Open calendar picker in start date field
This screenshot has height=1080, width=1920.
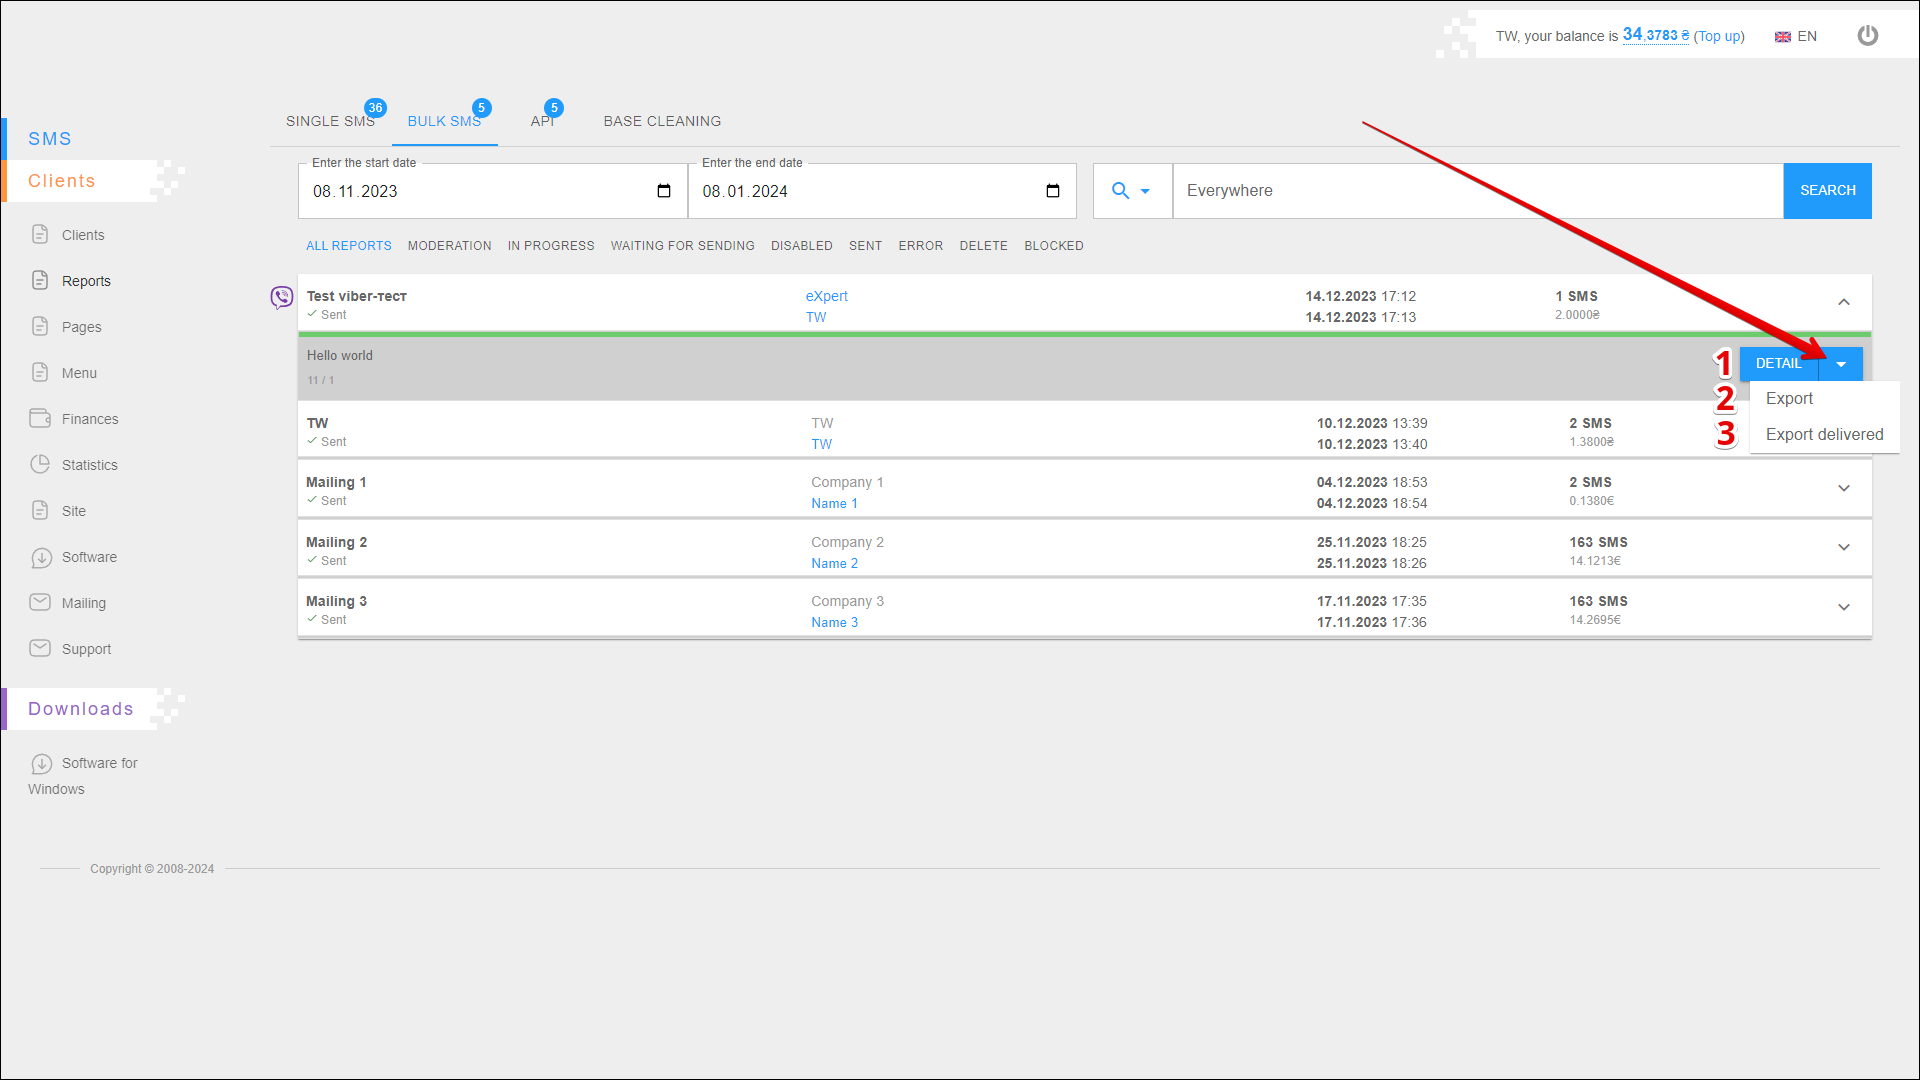point(664,191)
